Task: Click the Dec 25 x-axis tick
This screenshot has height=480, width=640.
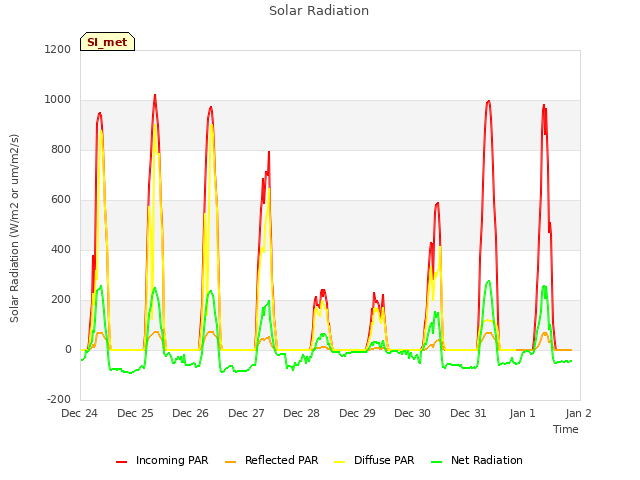Action: pyautogui.click(x=135, y=413)
